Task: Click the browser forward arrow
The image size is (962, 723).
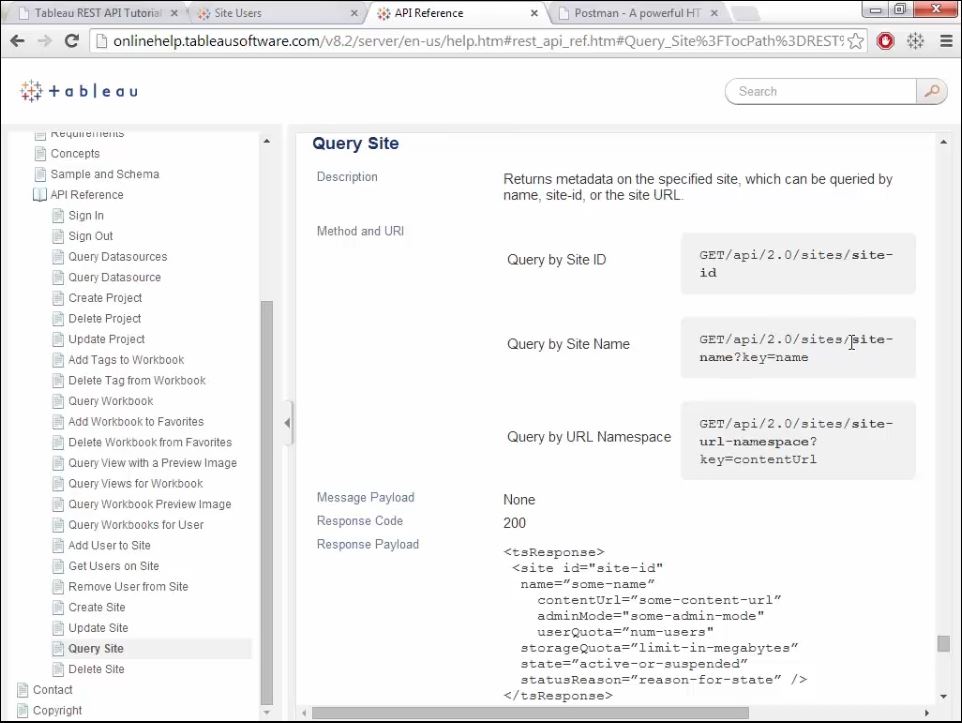Action: [x=45, y=41]
